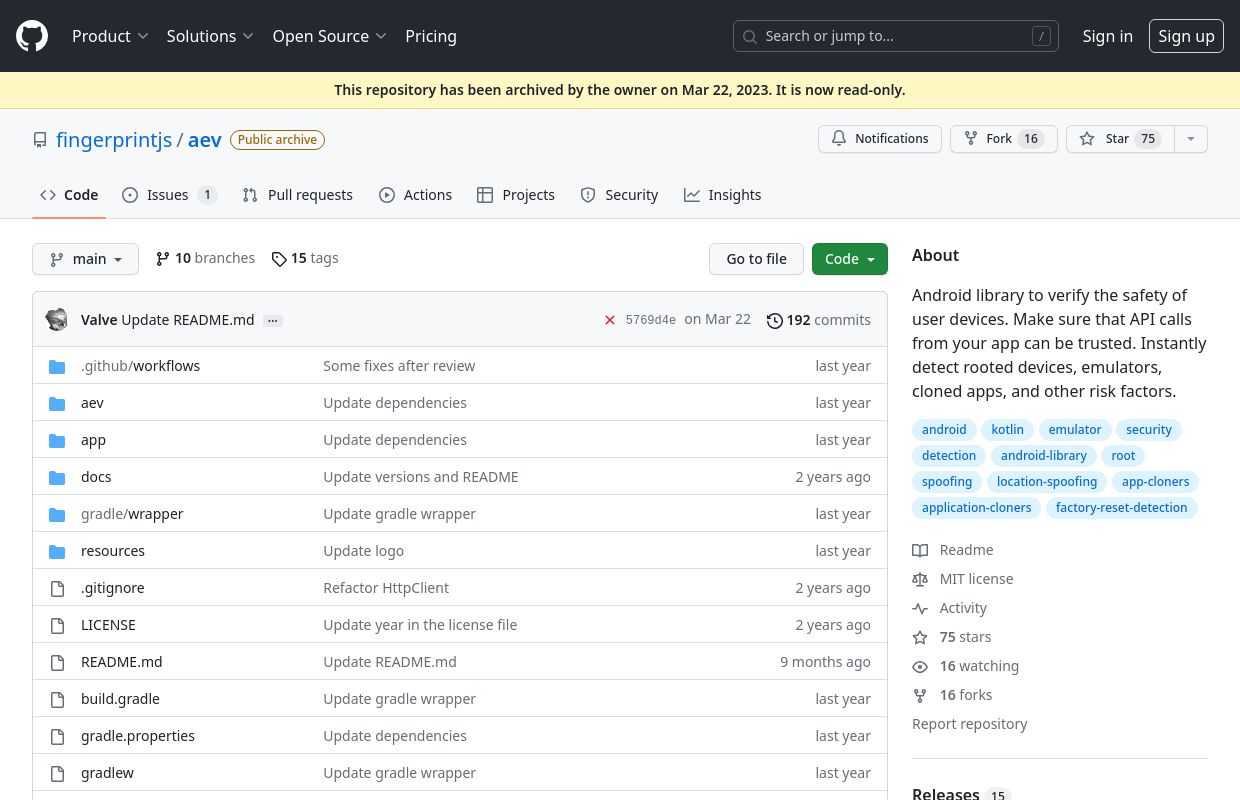Click the app folder icon
Screen dimensions: 1240x800
coord(57,440)
